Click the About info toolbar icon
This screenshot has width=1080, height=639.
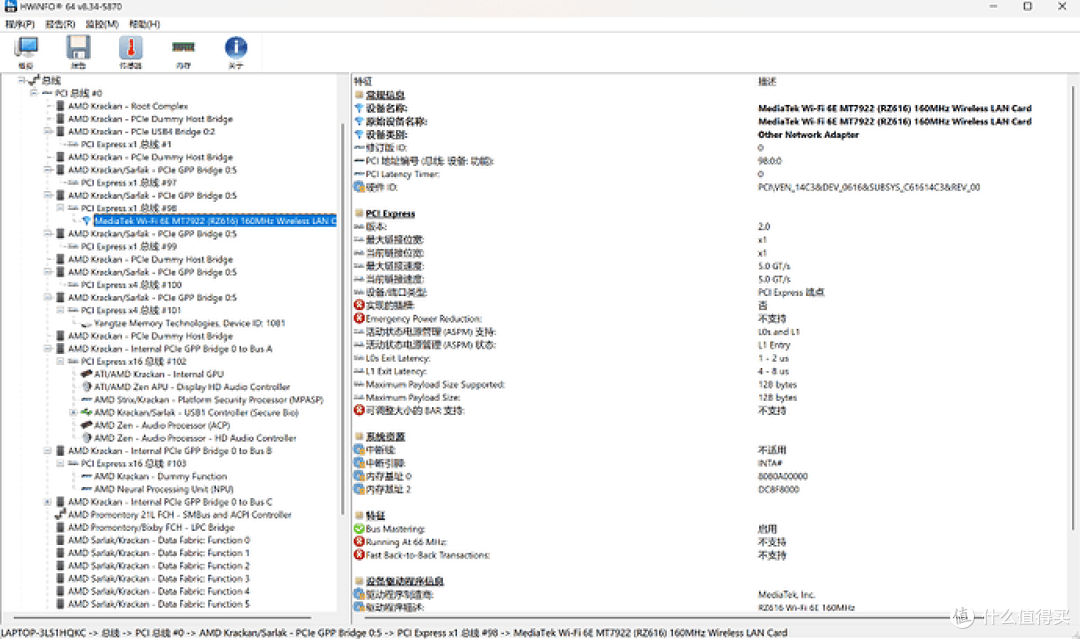click(x=236, y=48)
